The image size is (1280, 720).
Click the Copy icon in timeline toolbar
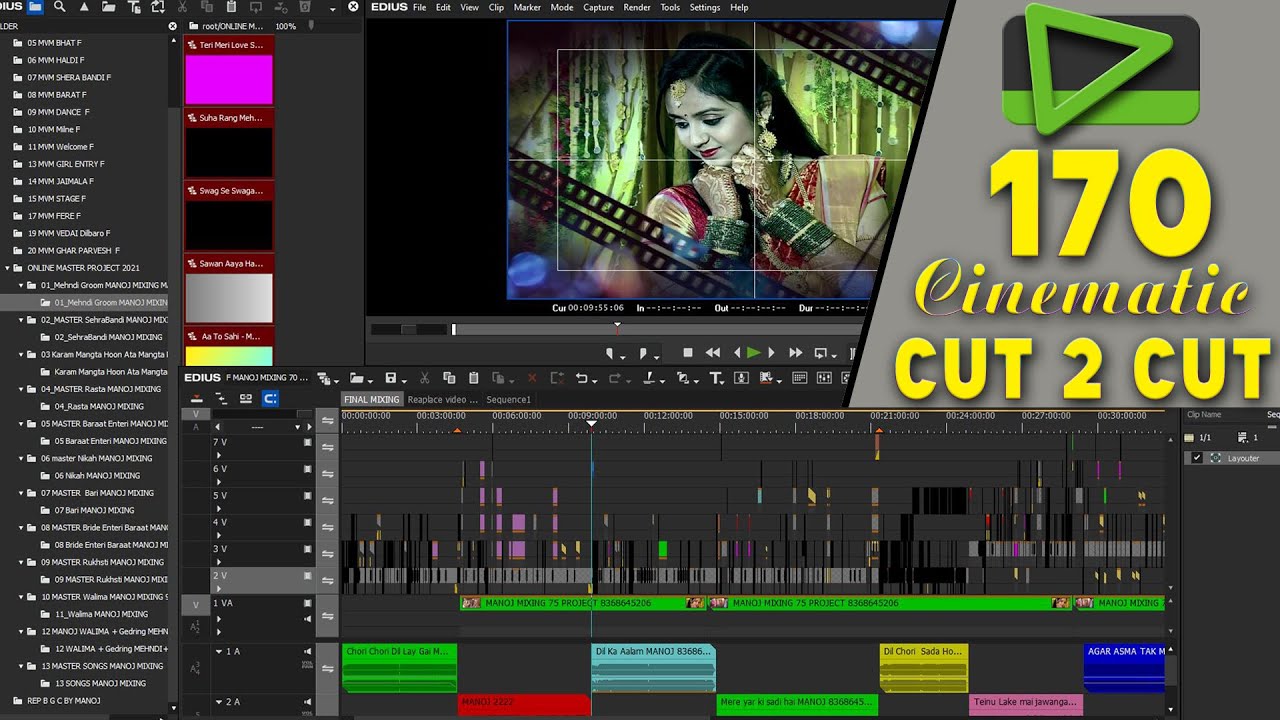point(449,378)
